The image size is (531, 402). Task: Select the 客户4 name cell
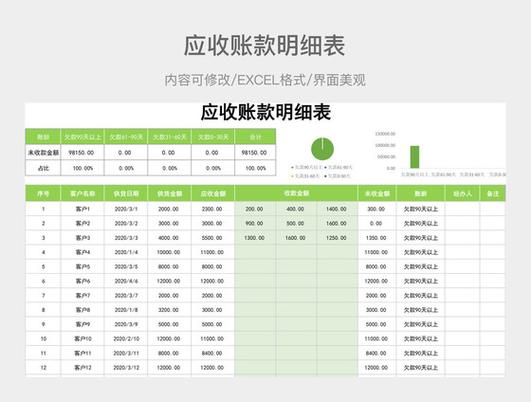pyautogui.click(x=83, y=252)
